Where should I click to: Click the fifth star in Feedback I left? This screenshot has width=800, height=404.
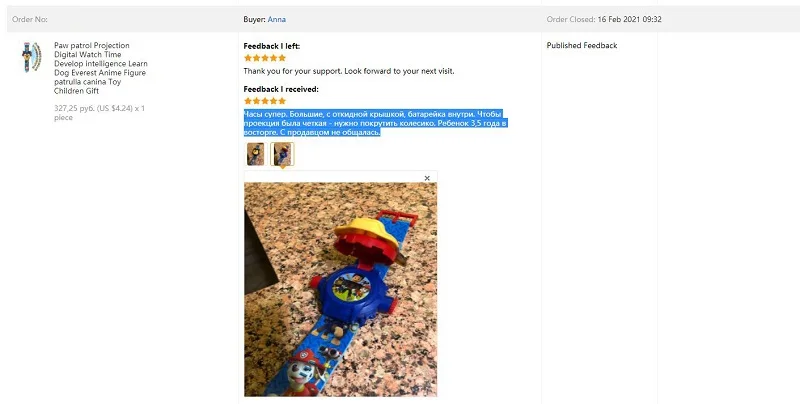282,58
